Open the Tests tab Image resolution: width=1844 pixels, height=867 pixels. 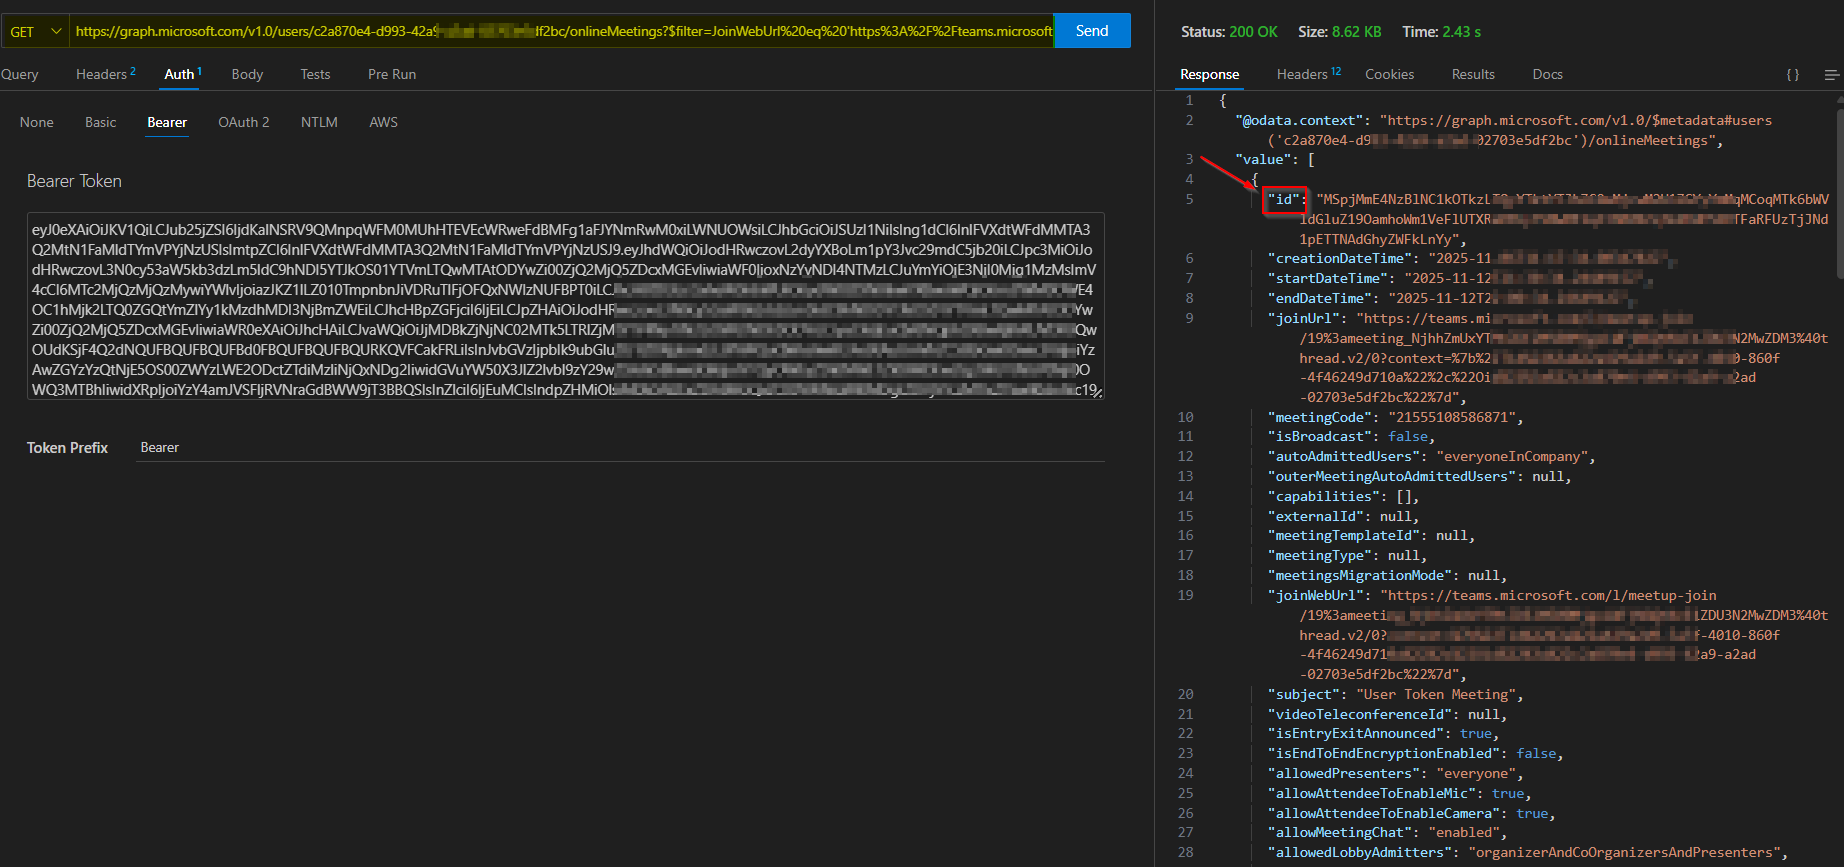pyautogui.click(x=315, y=74)
